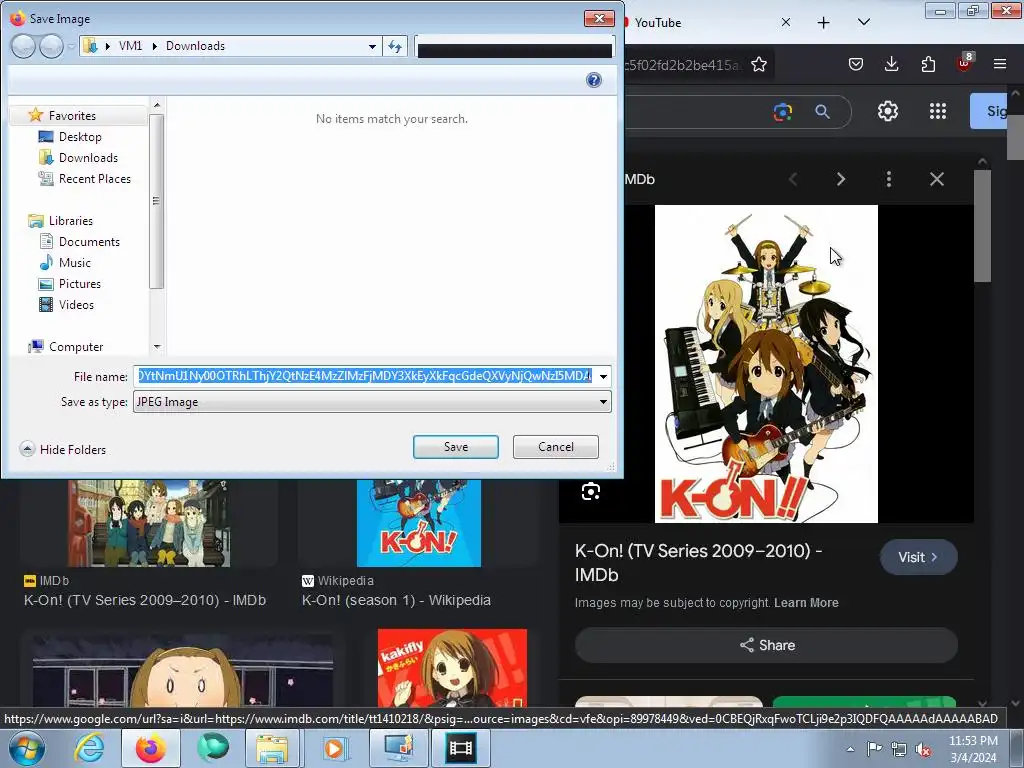Open the Save as type combo box
This screenshot has height=768, width=1024.
pyautogui.click(x=372, y=402)
